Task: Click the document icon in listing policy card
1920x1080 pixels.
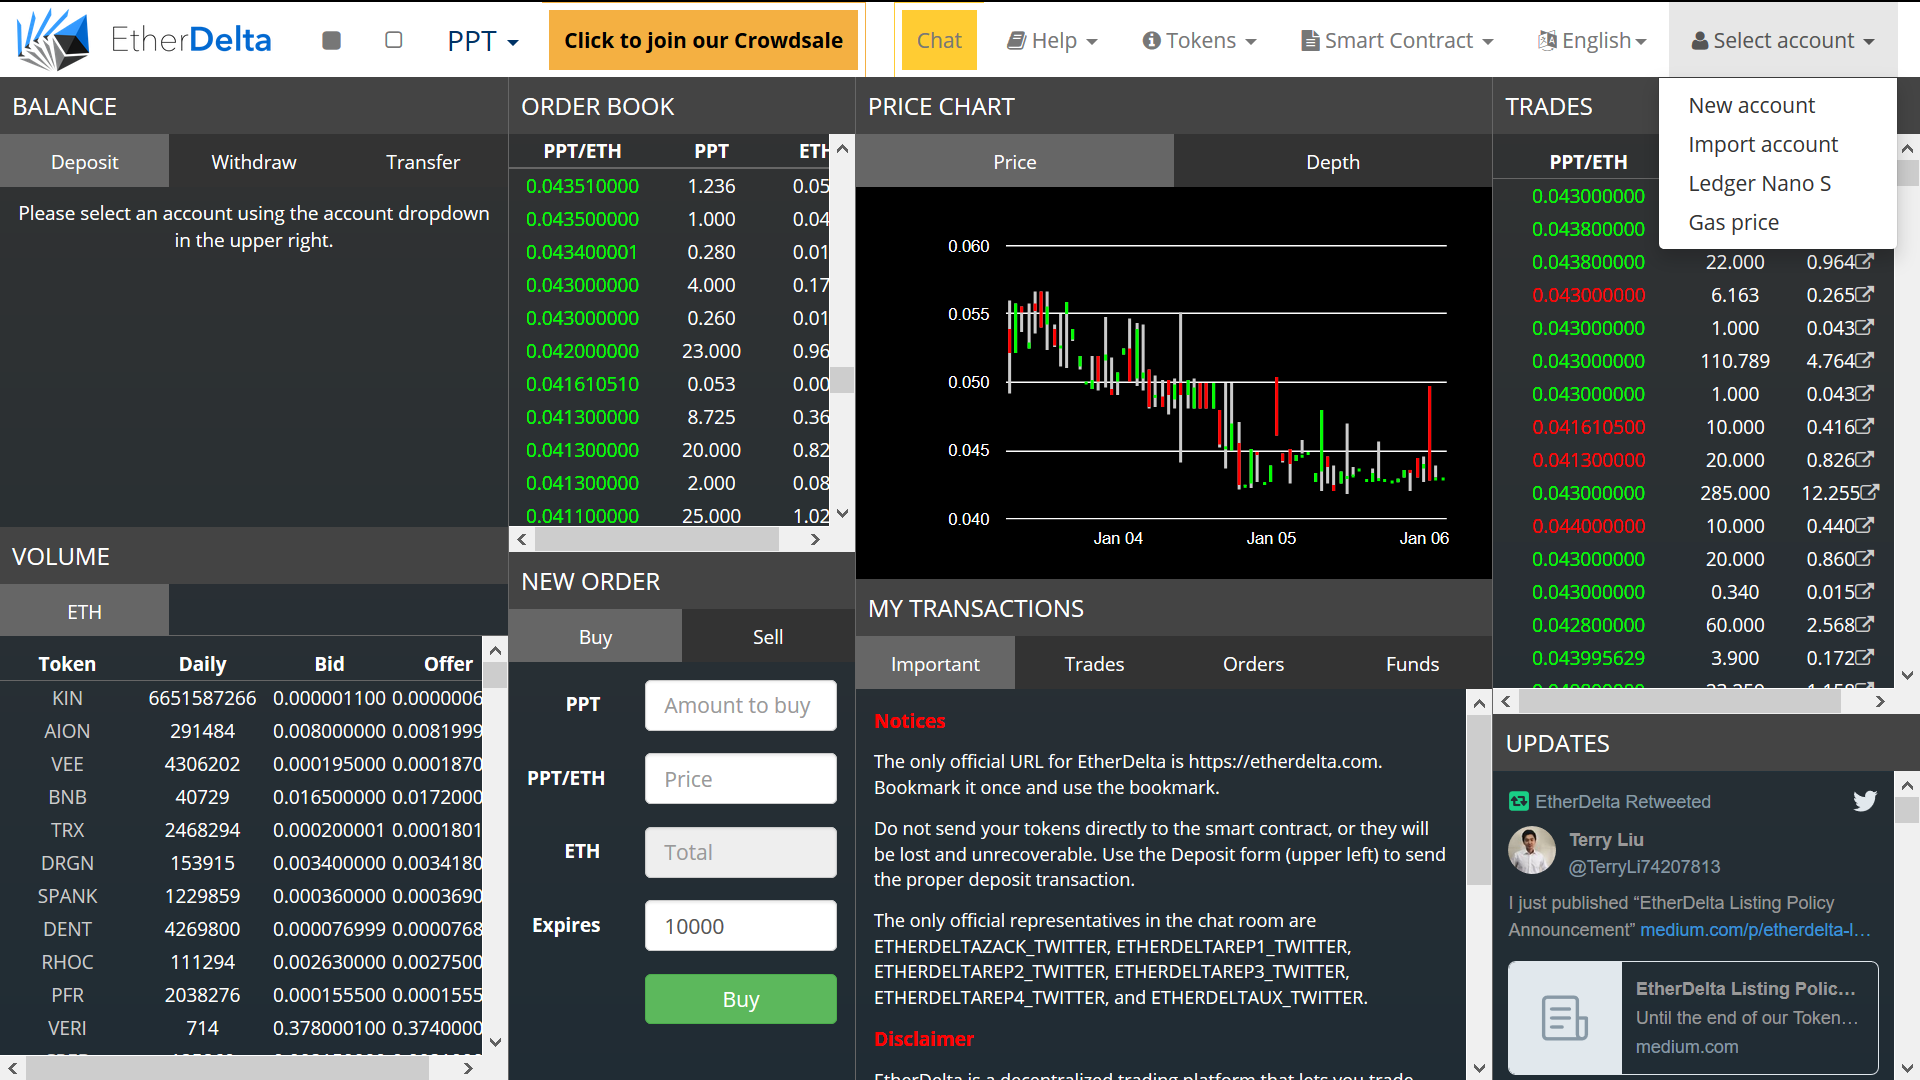Action: point(1564,1018)
